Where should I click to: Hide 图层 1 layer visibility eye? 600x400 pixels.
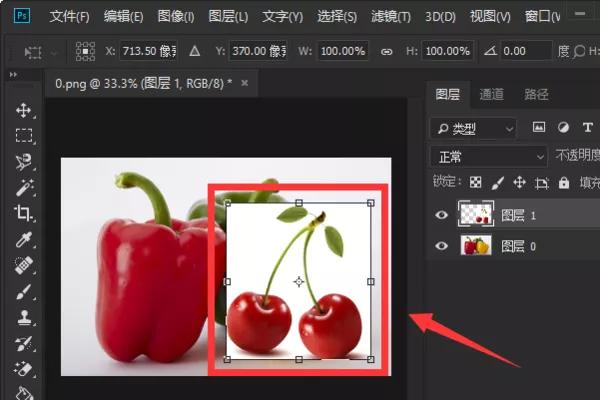pos(441,215)
